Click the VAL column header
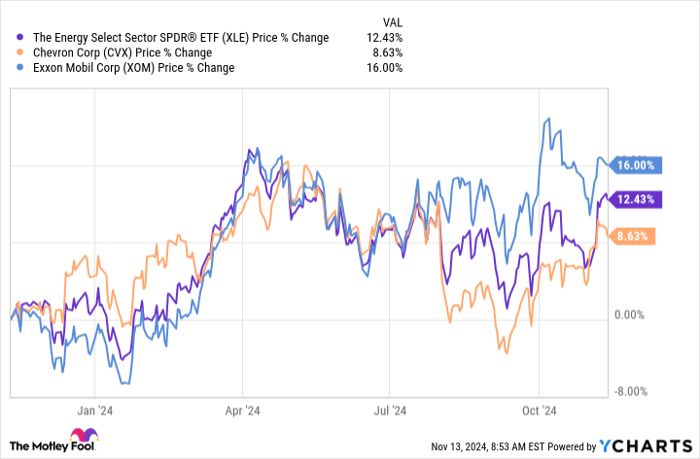 click(392, 21)
